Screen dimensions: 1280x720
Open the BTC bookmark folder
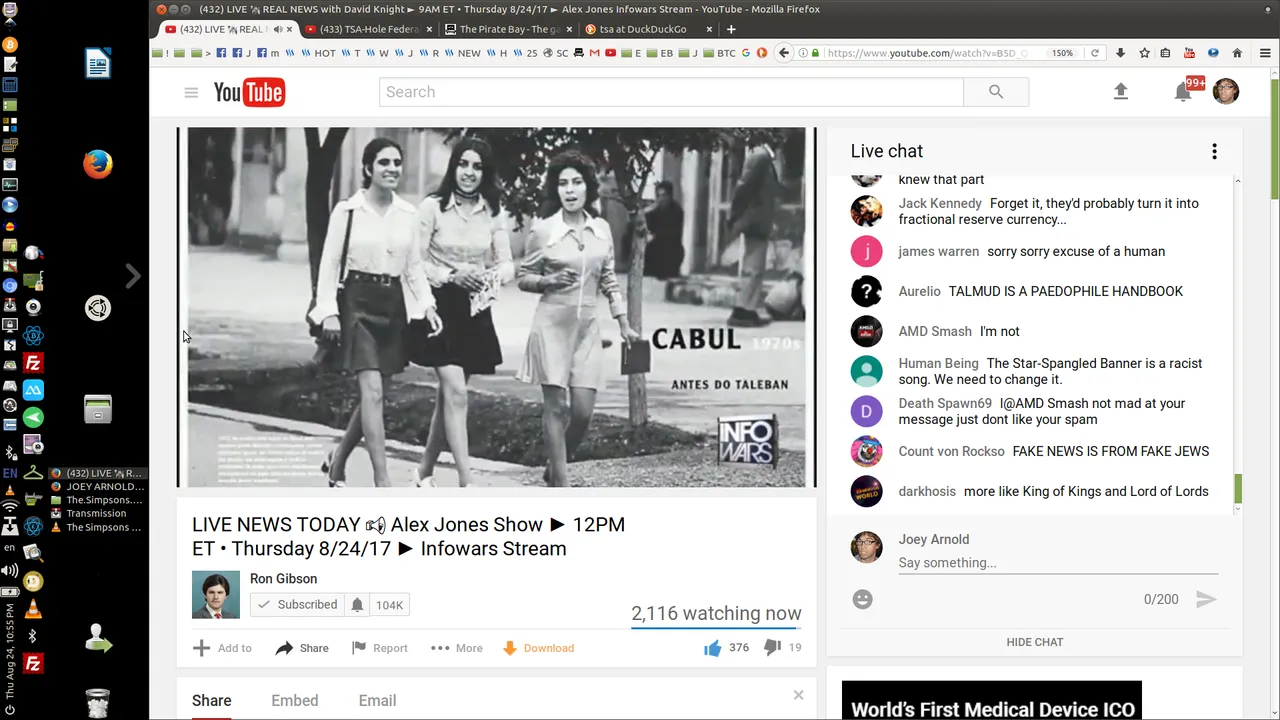(720, 53)
